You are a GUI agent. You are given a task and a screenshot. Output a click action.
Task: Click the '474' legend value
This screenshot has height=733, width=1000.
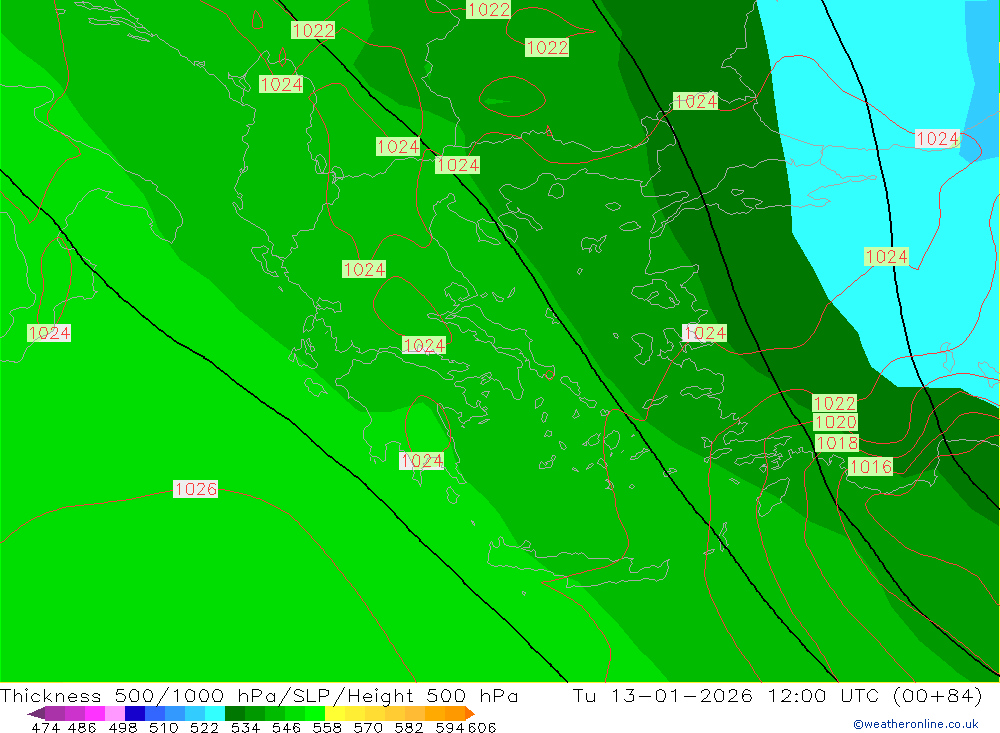[45, 727]
